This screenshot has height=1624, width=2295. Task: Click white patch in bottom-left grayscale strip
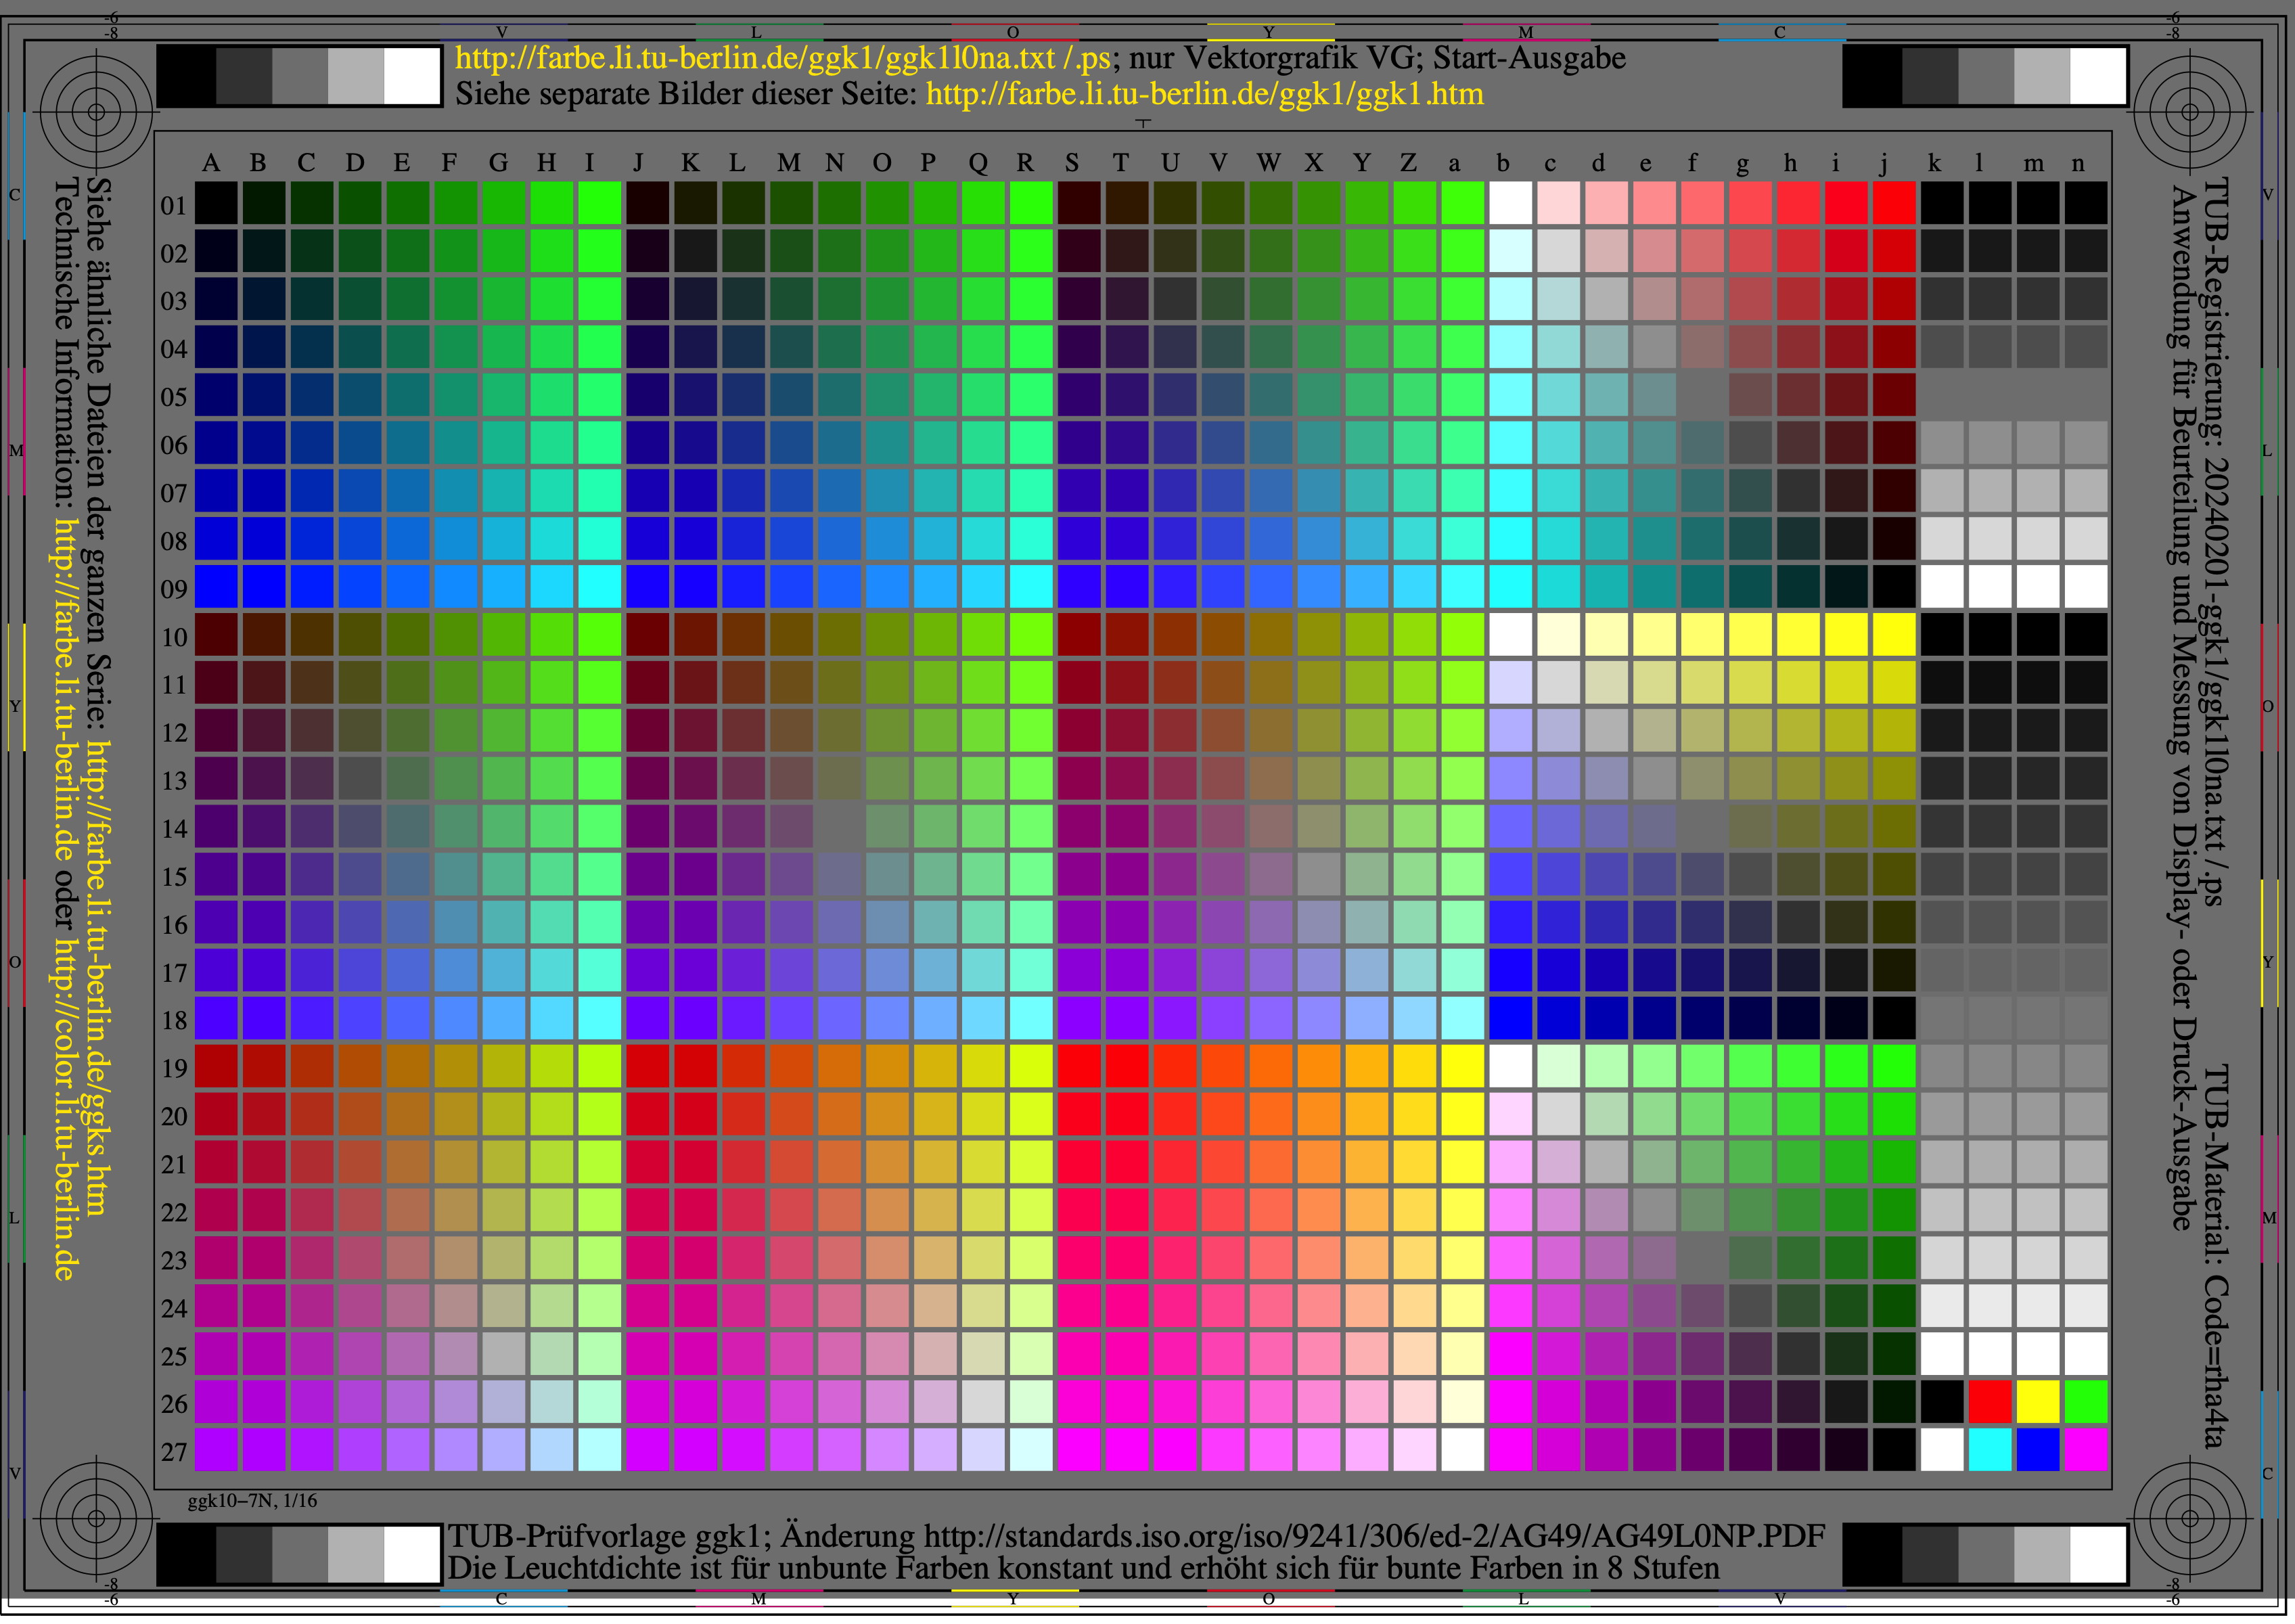coord(411,1555)
